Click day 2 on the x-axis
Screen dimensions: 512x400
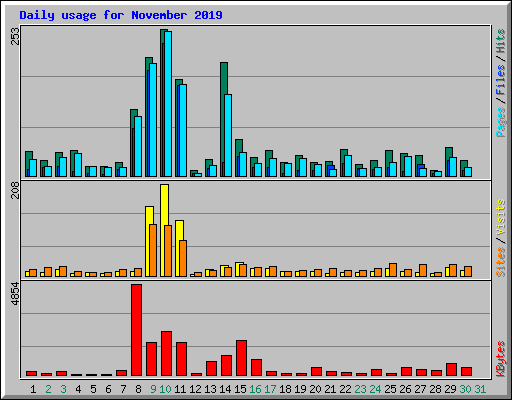click(x=48, y=389)
